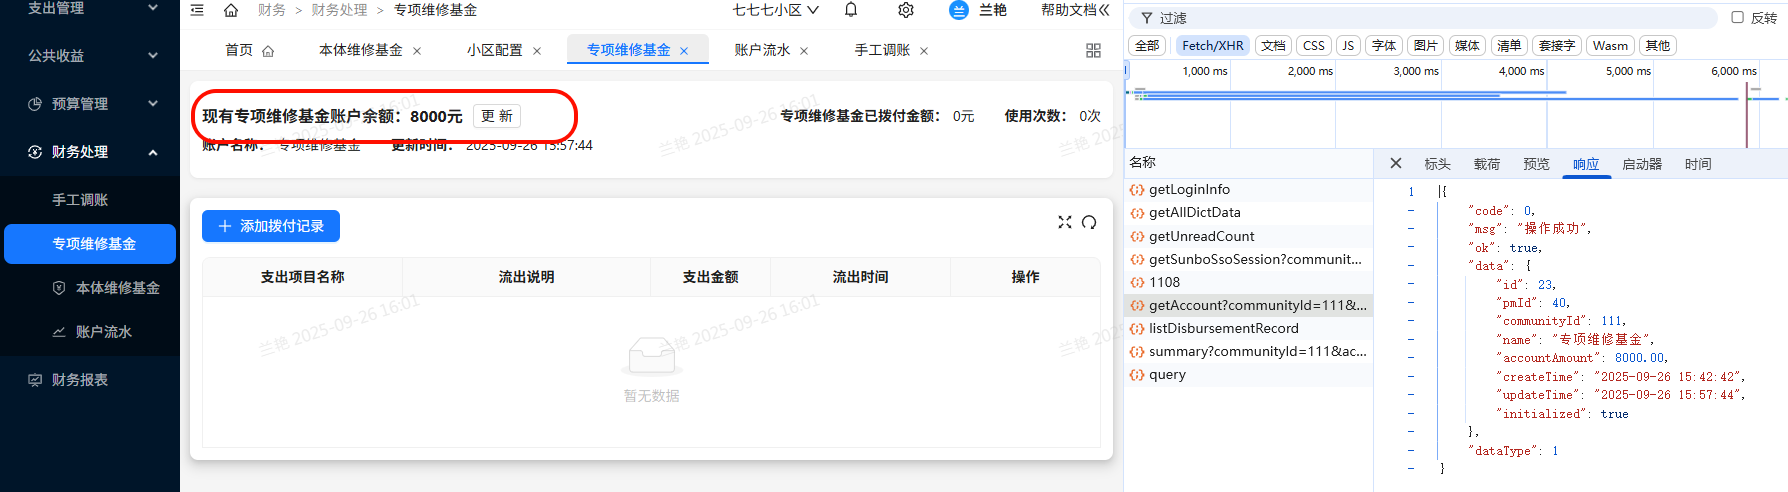The image size is (1788, 492).
Task: Select getLoginInfo network request
Action: point(1248,189)
